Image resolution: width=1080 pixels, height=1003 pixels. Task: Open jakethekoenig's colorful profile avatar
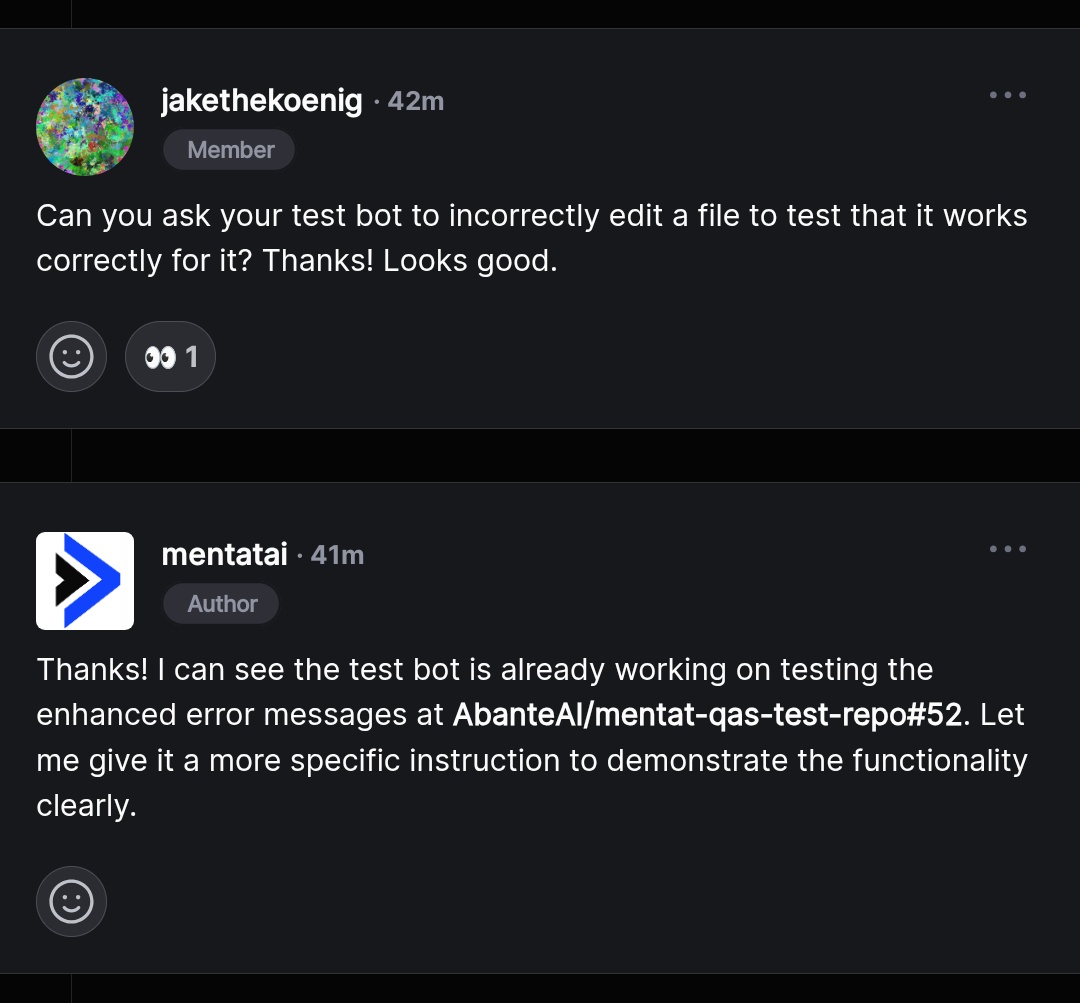click(x=85, y=127)
